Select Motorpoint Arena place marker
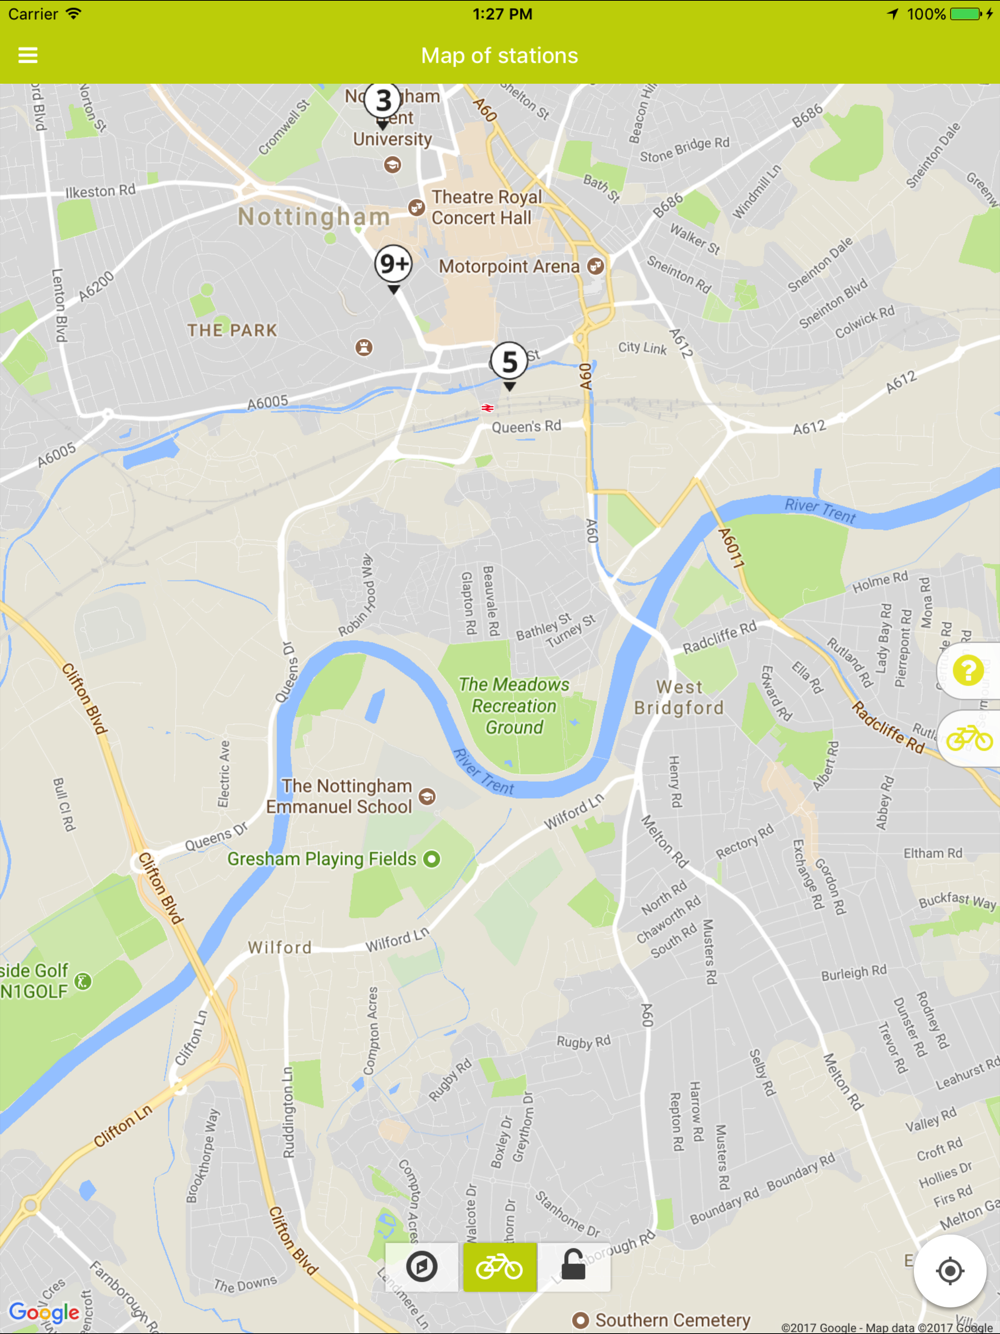1000x1334 pixels. (596, 266)
